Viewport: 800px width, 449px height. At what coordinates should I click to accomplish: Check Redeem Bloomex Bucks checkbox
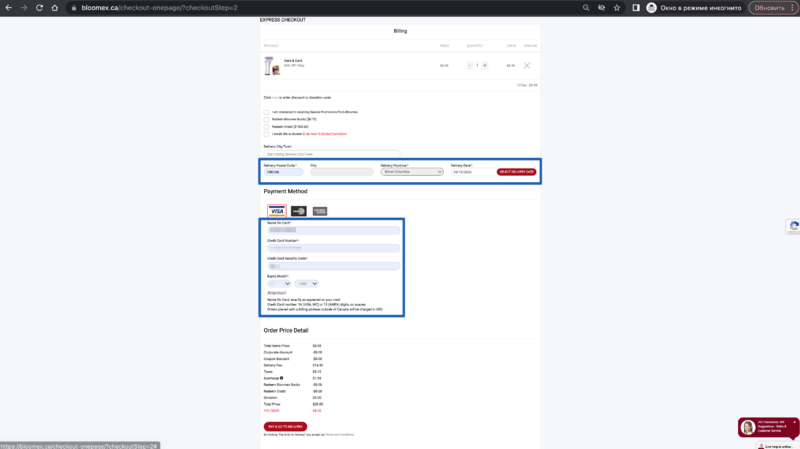[x=266, y=119]
